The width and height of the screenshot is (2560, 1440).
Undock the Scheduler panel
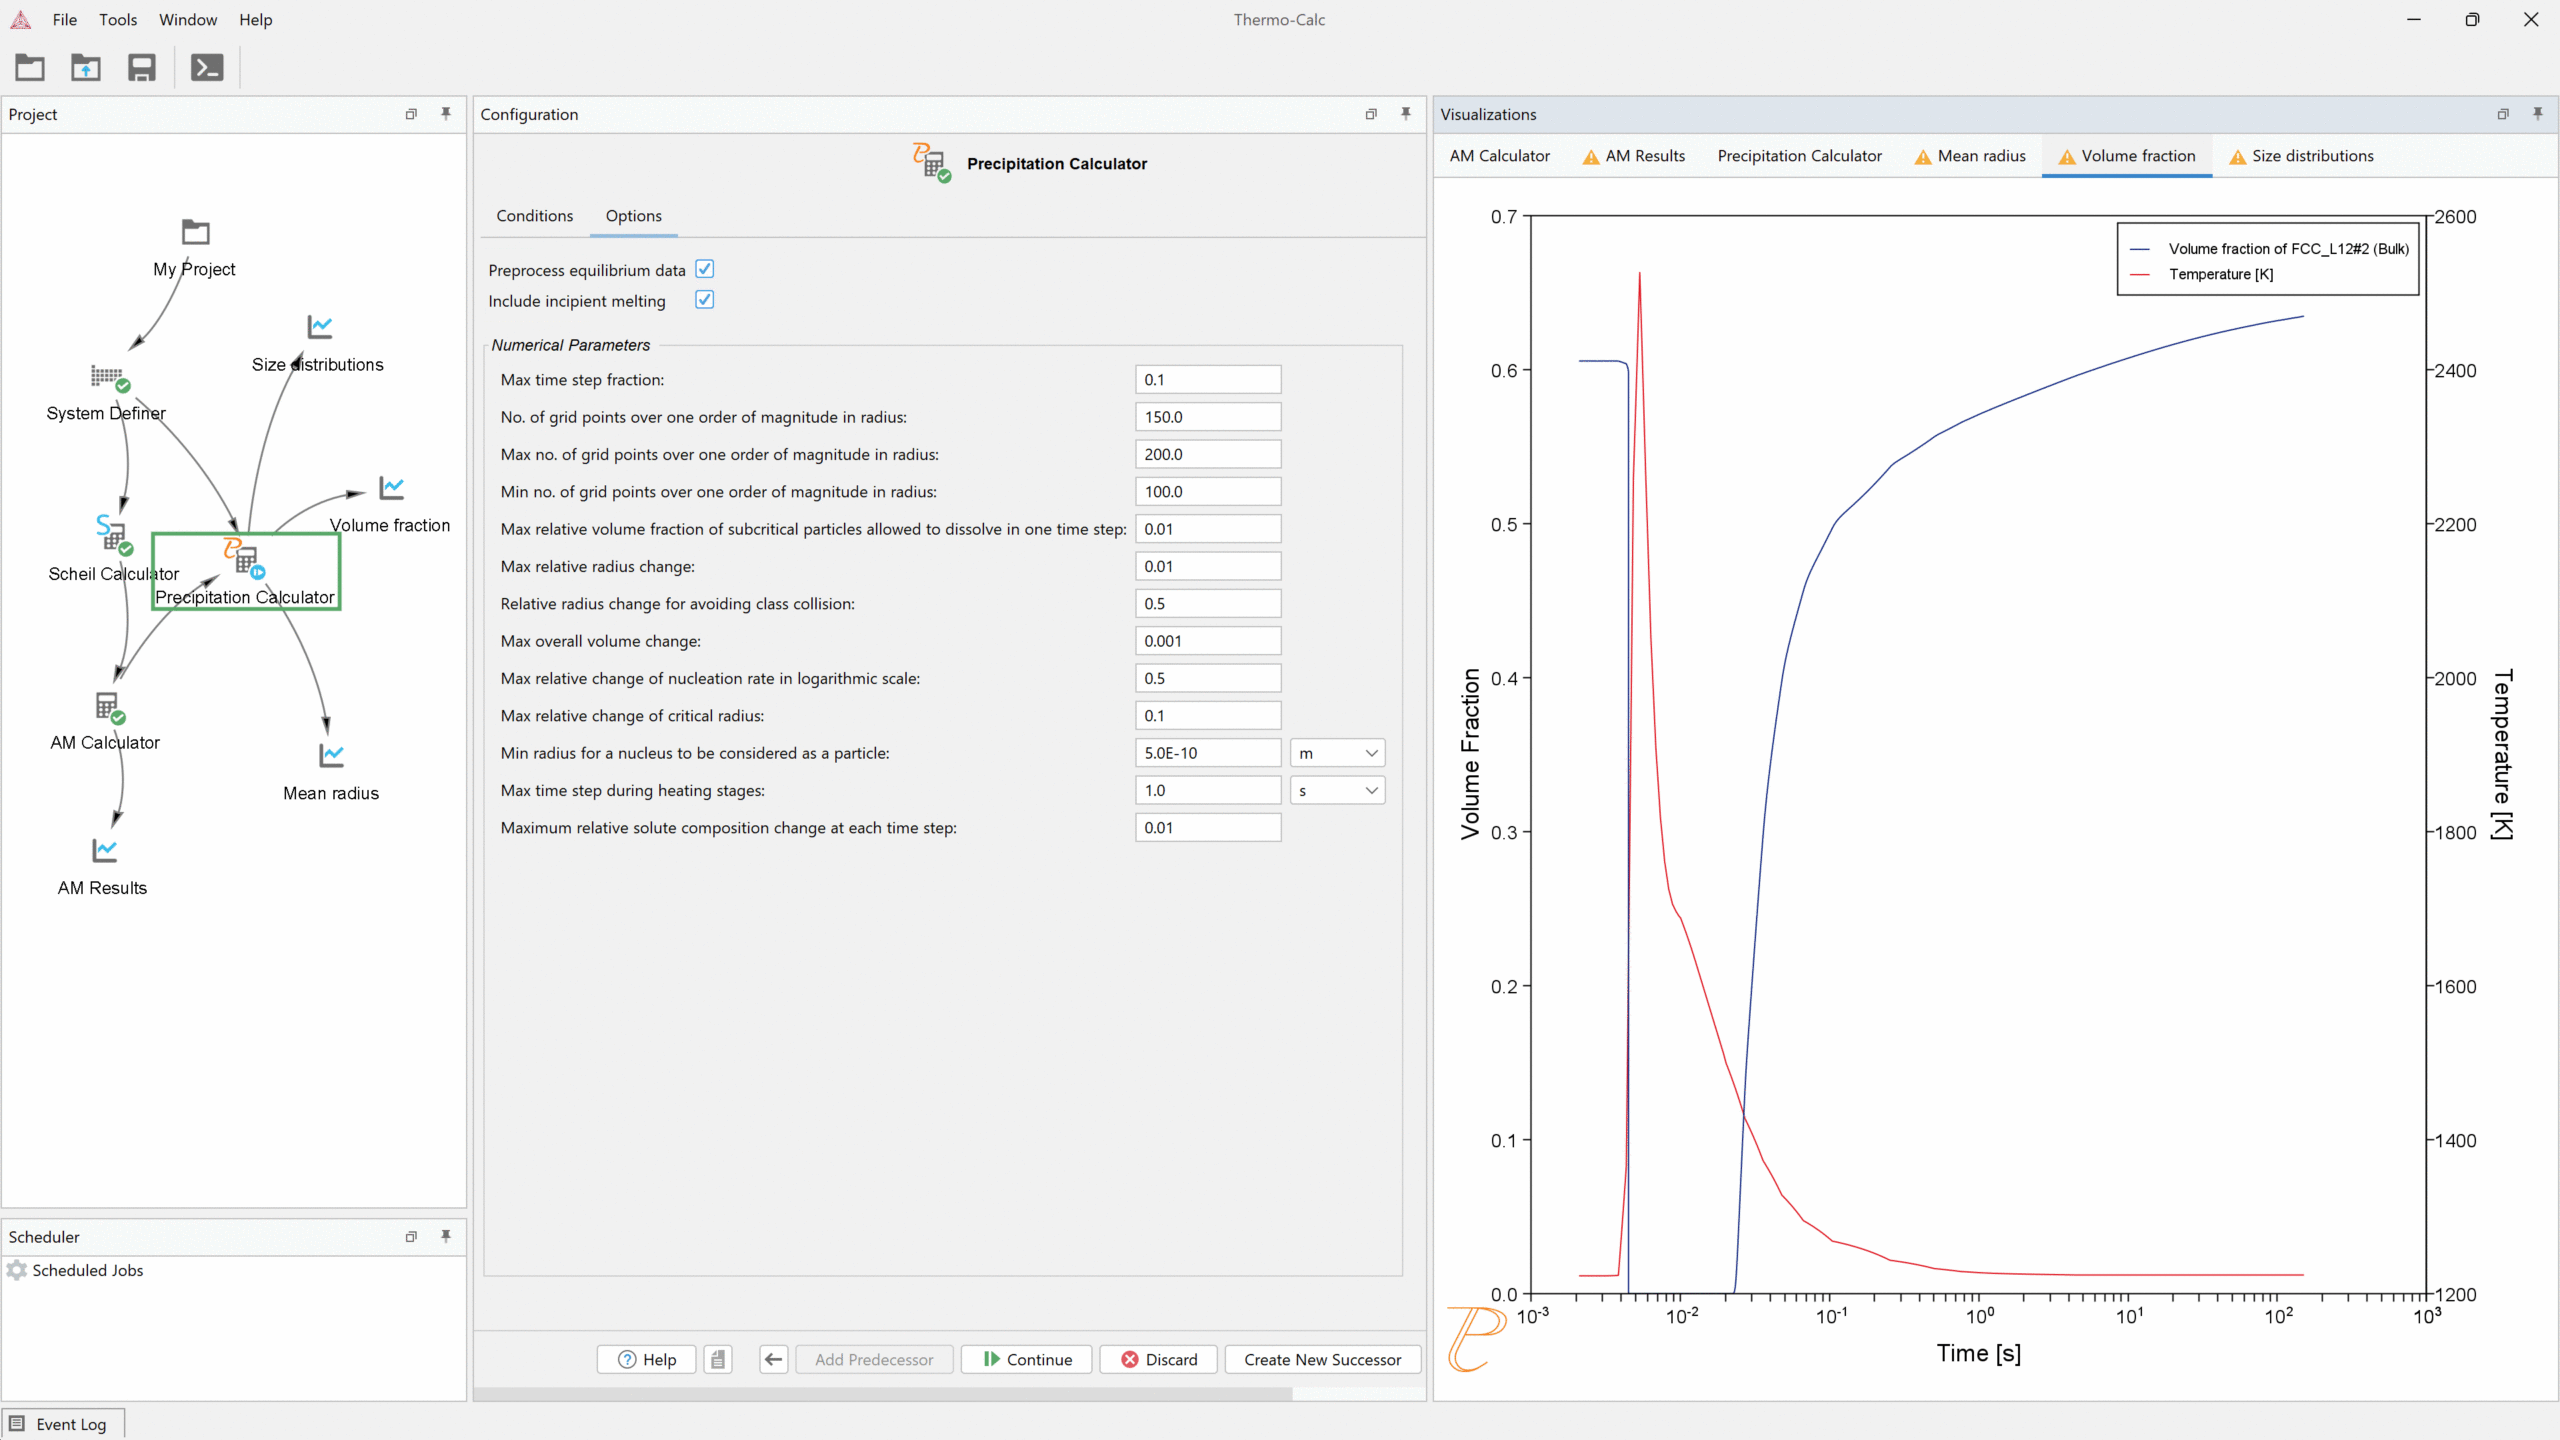411,1237
